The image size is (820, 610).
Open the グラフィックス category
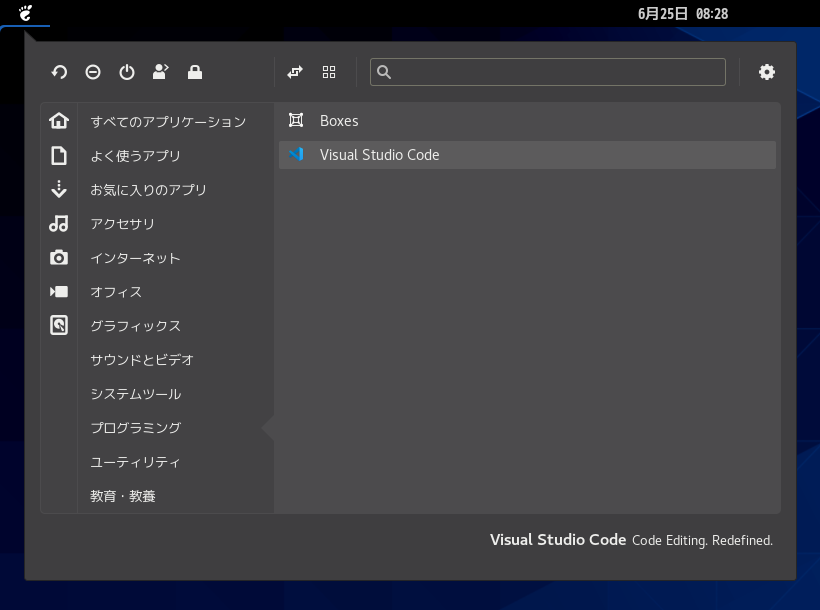[135, 325]
